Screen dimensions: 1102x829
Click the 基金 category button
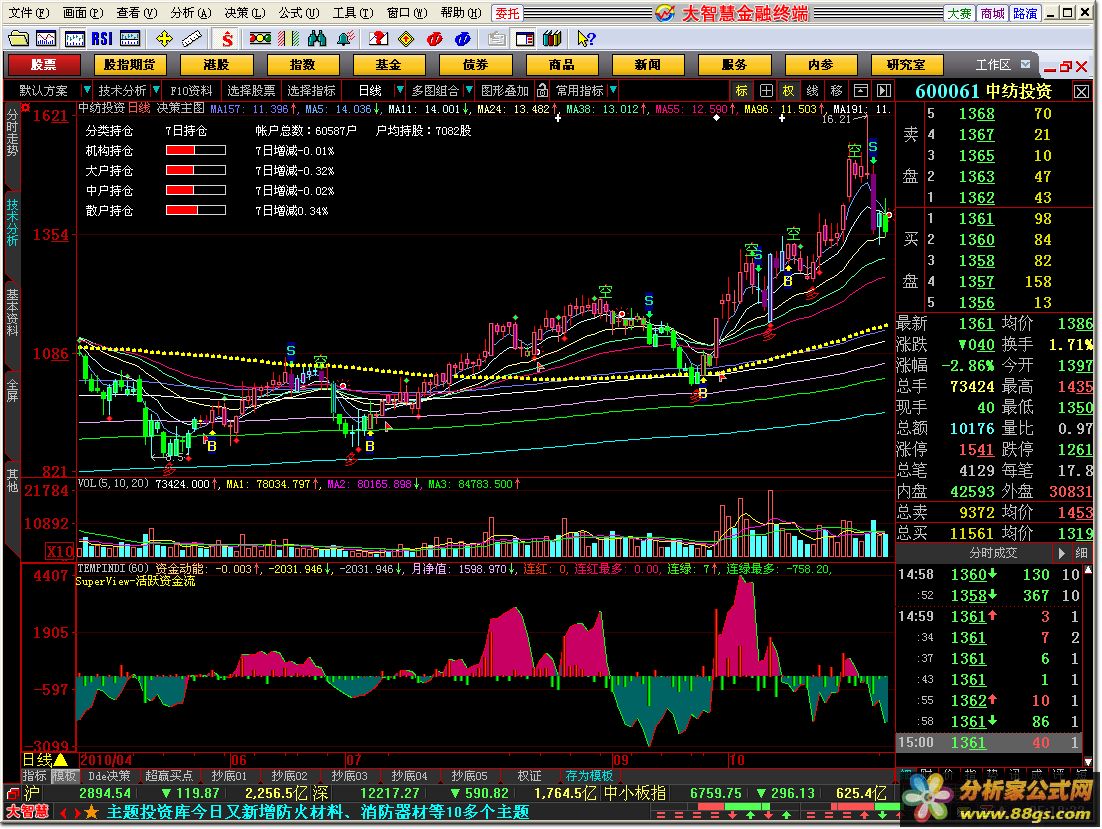[x=389, y=65]
